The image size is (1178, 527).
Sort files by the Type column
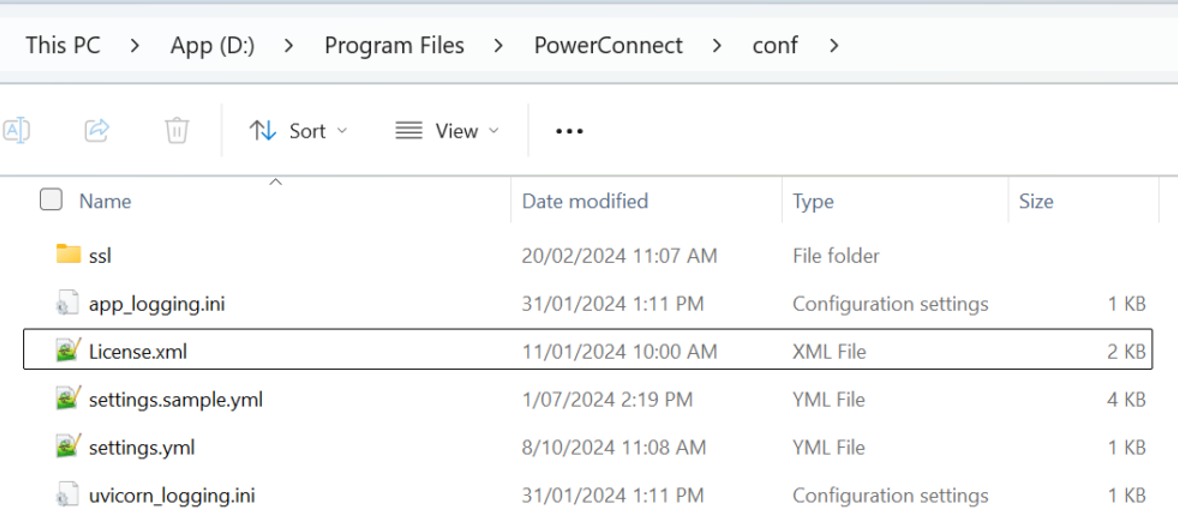(813, 201)
